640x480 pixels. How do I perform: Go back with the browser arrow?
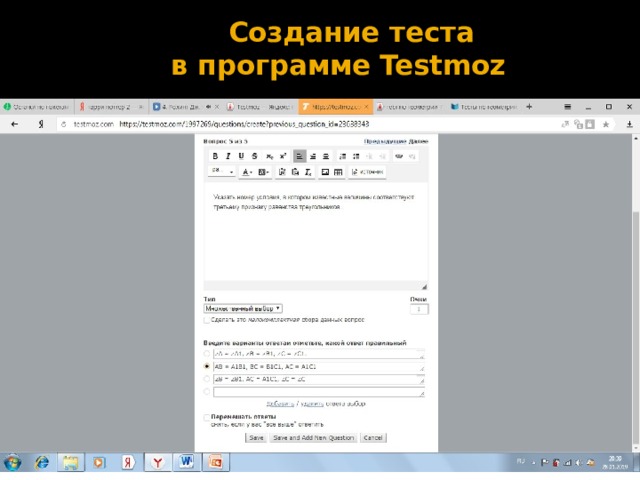click(15, 124)
